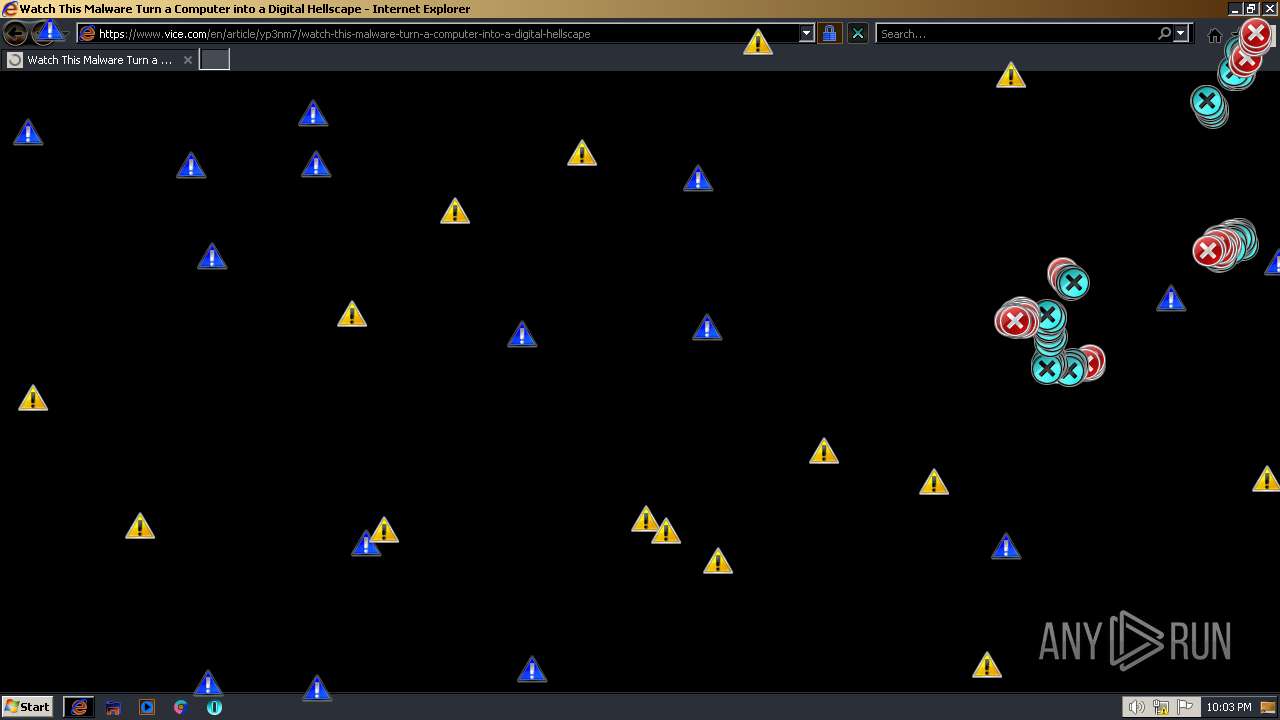Launch Windows Media Player from taskbar
The image size is (1280, 720).
click(147, 707)
